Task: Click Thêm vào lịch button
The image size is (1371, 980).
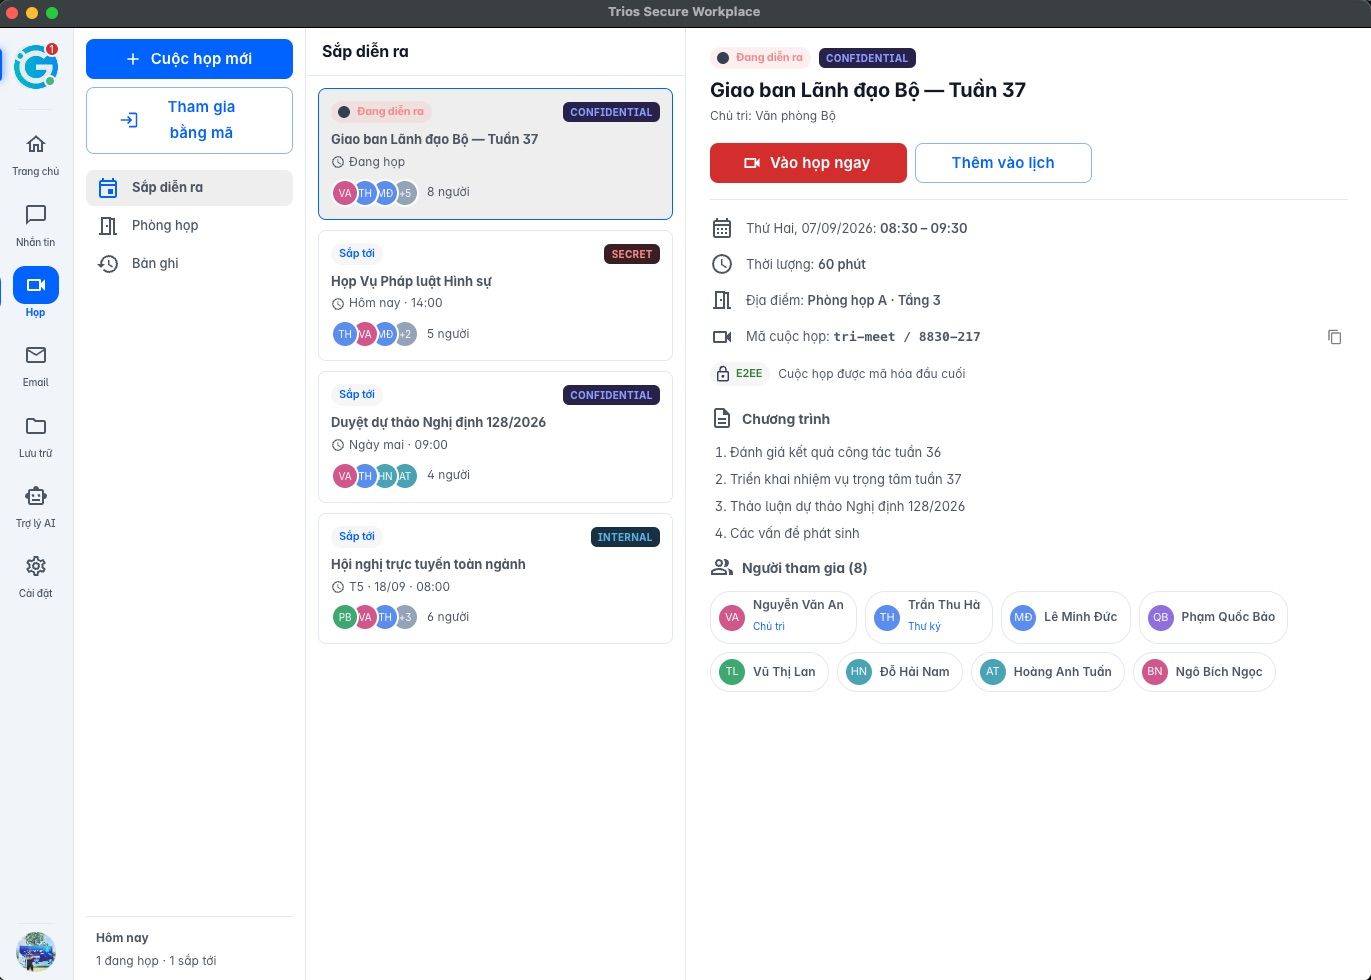Action: (x=1003, y=163)
